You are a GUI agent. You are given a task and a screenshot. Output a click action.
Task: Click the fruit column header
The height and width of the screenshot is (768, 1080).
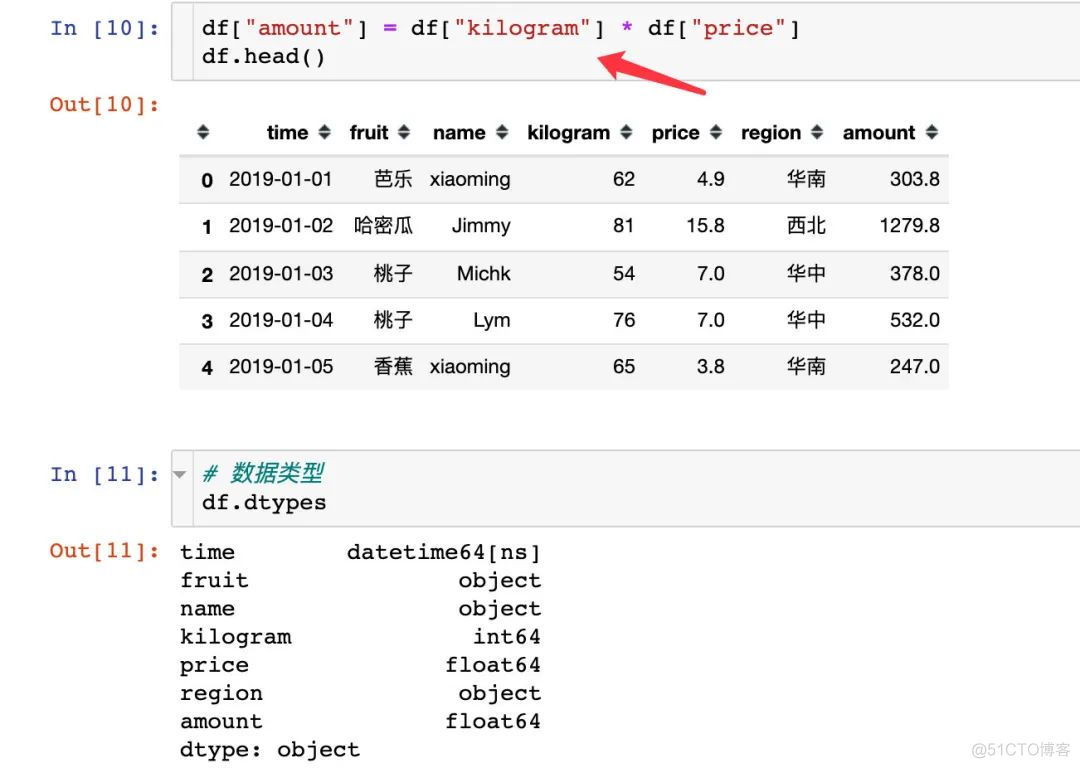[x=369, y=132]
